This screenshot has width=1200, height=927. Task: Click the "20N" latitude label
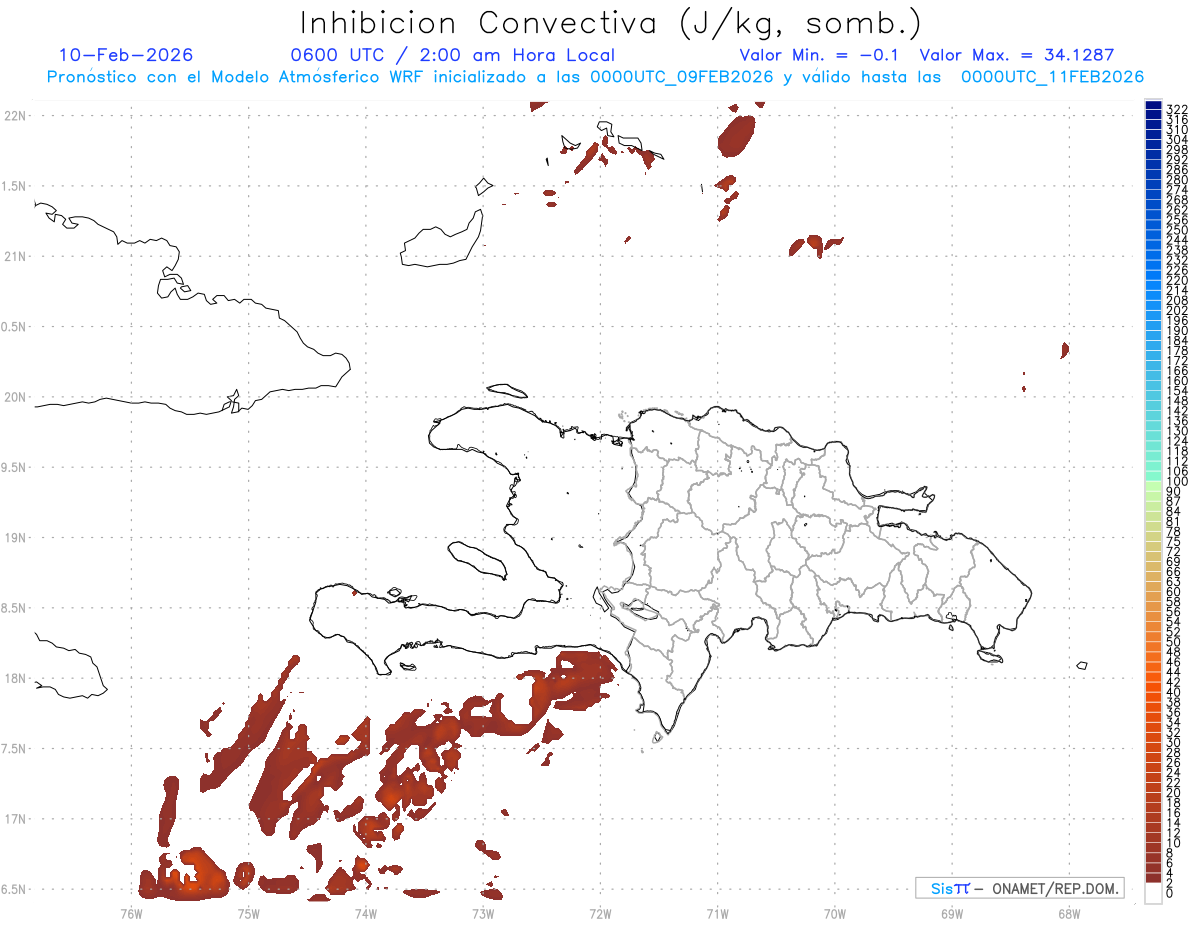tap(15, 397)
